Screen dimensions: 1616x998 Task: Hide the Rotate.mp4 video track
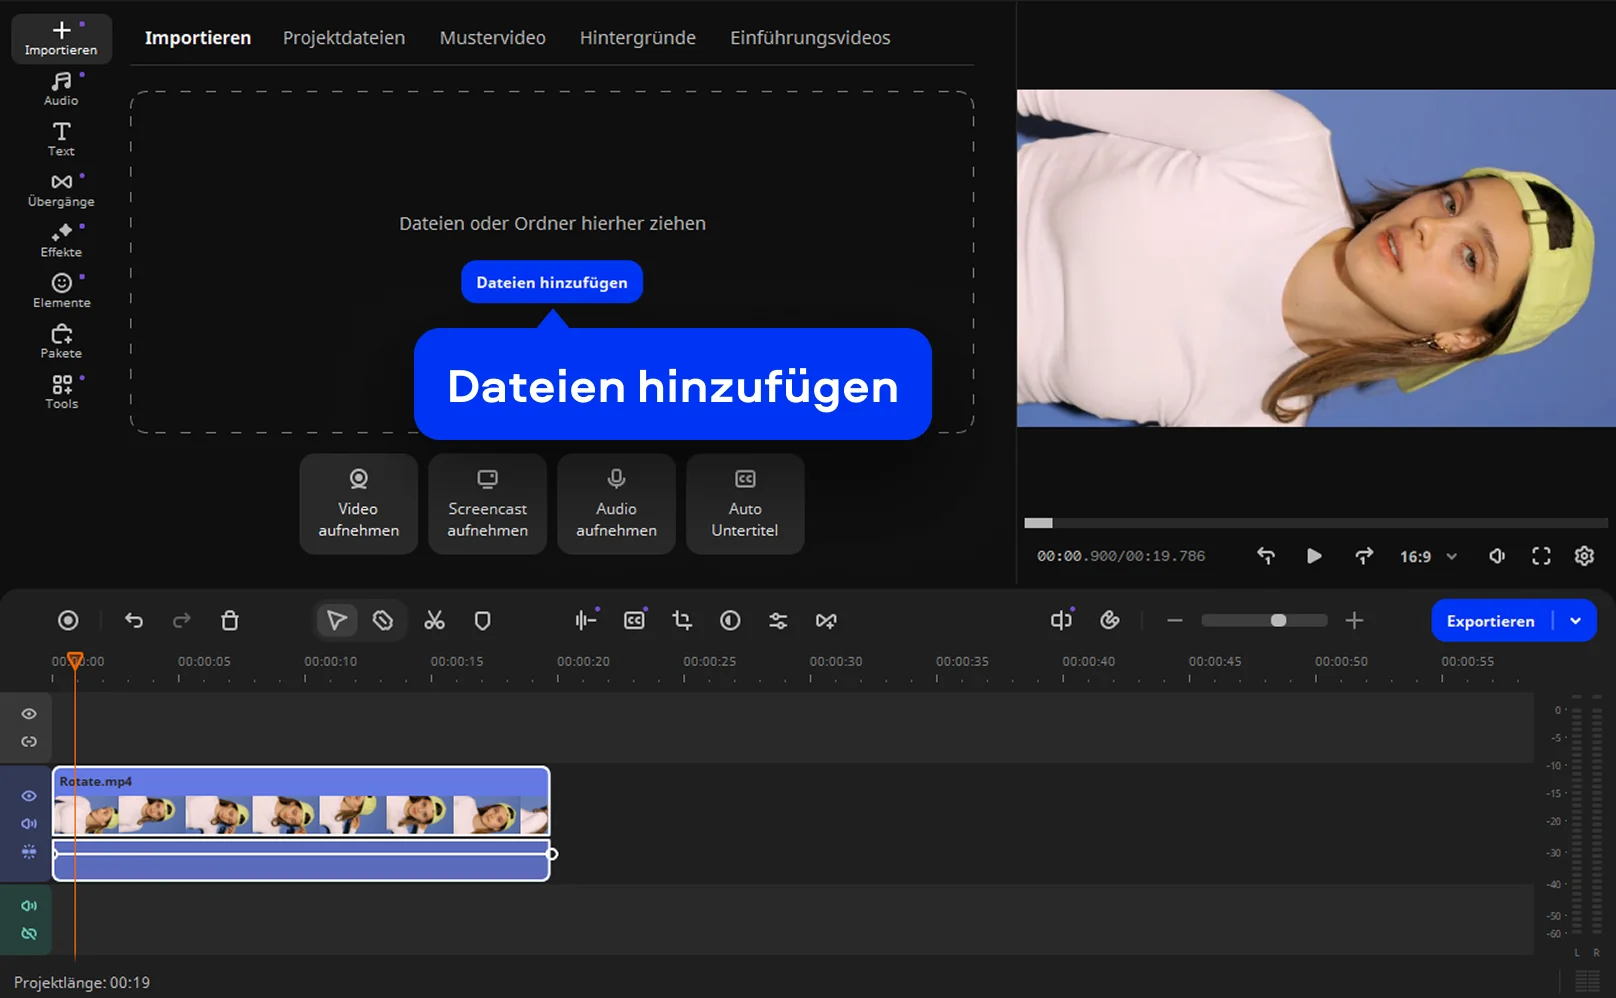click(x=29, y=796)
